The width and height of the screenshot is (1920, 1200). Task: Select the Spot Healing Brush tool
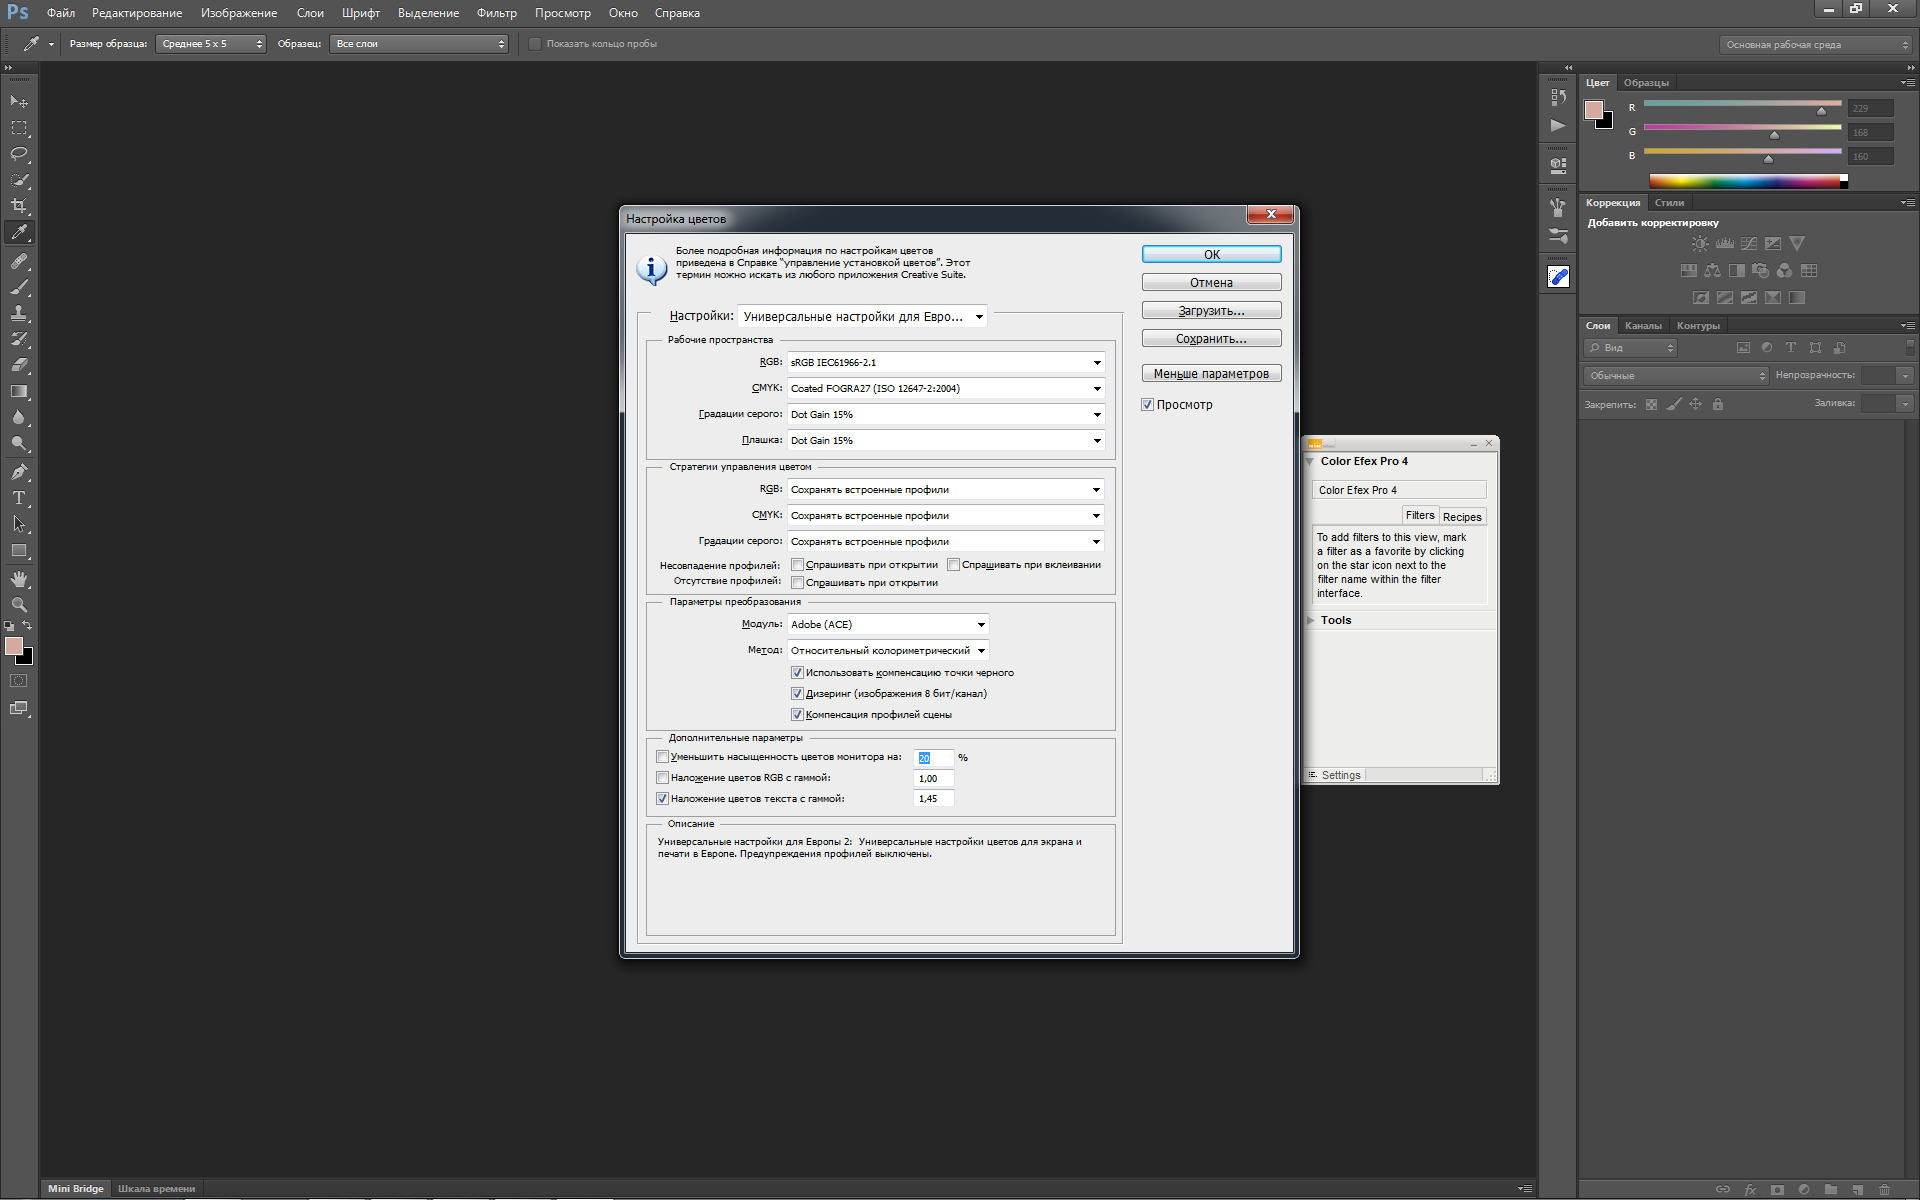(x=19, y=261)
